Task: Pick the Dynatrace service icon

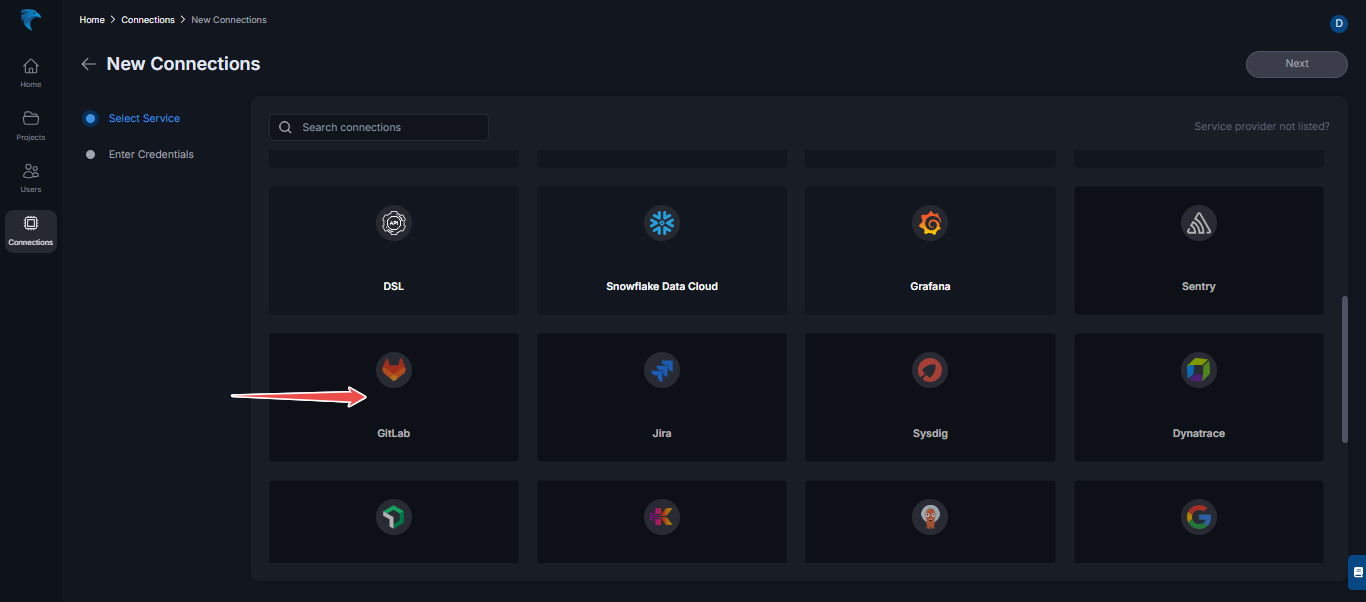Action: (1197, 370)
